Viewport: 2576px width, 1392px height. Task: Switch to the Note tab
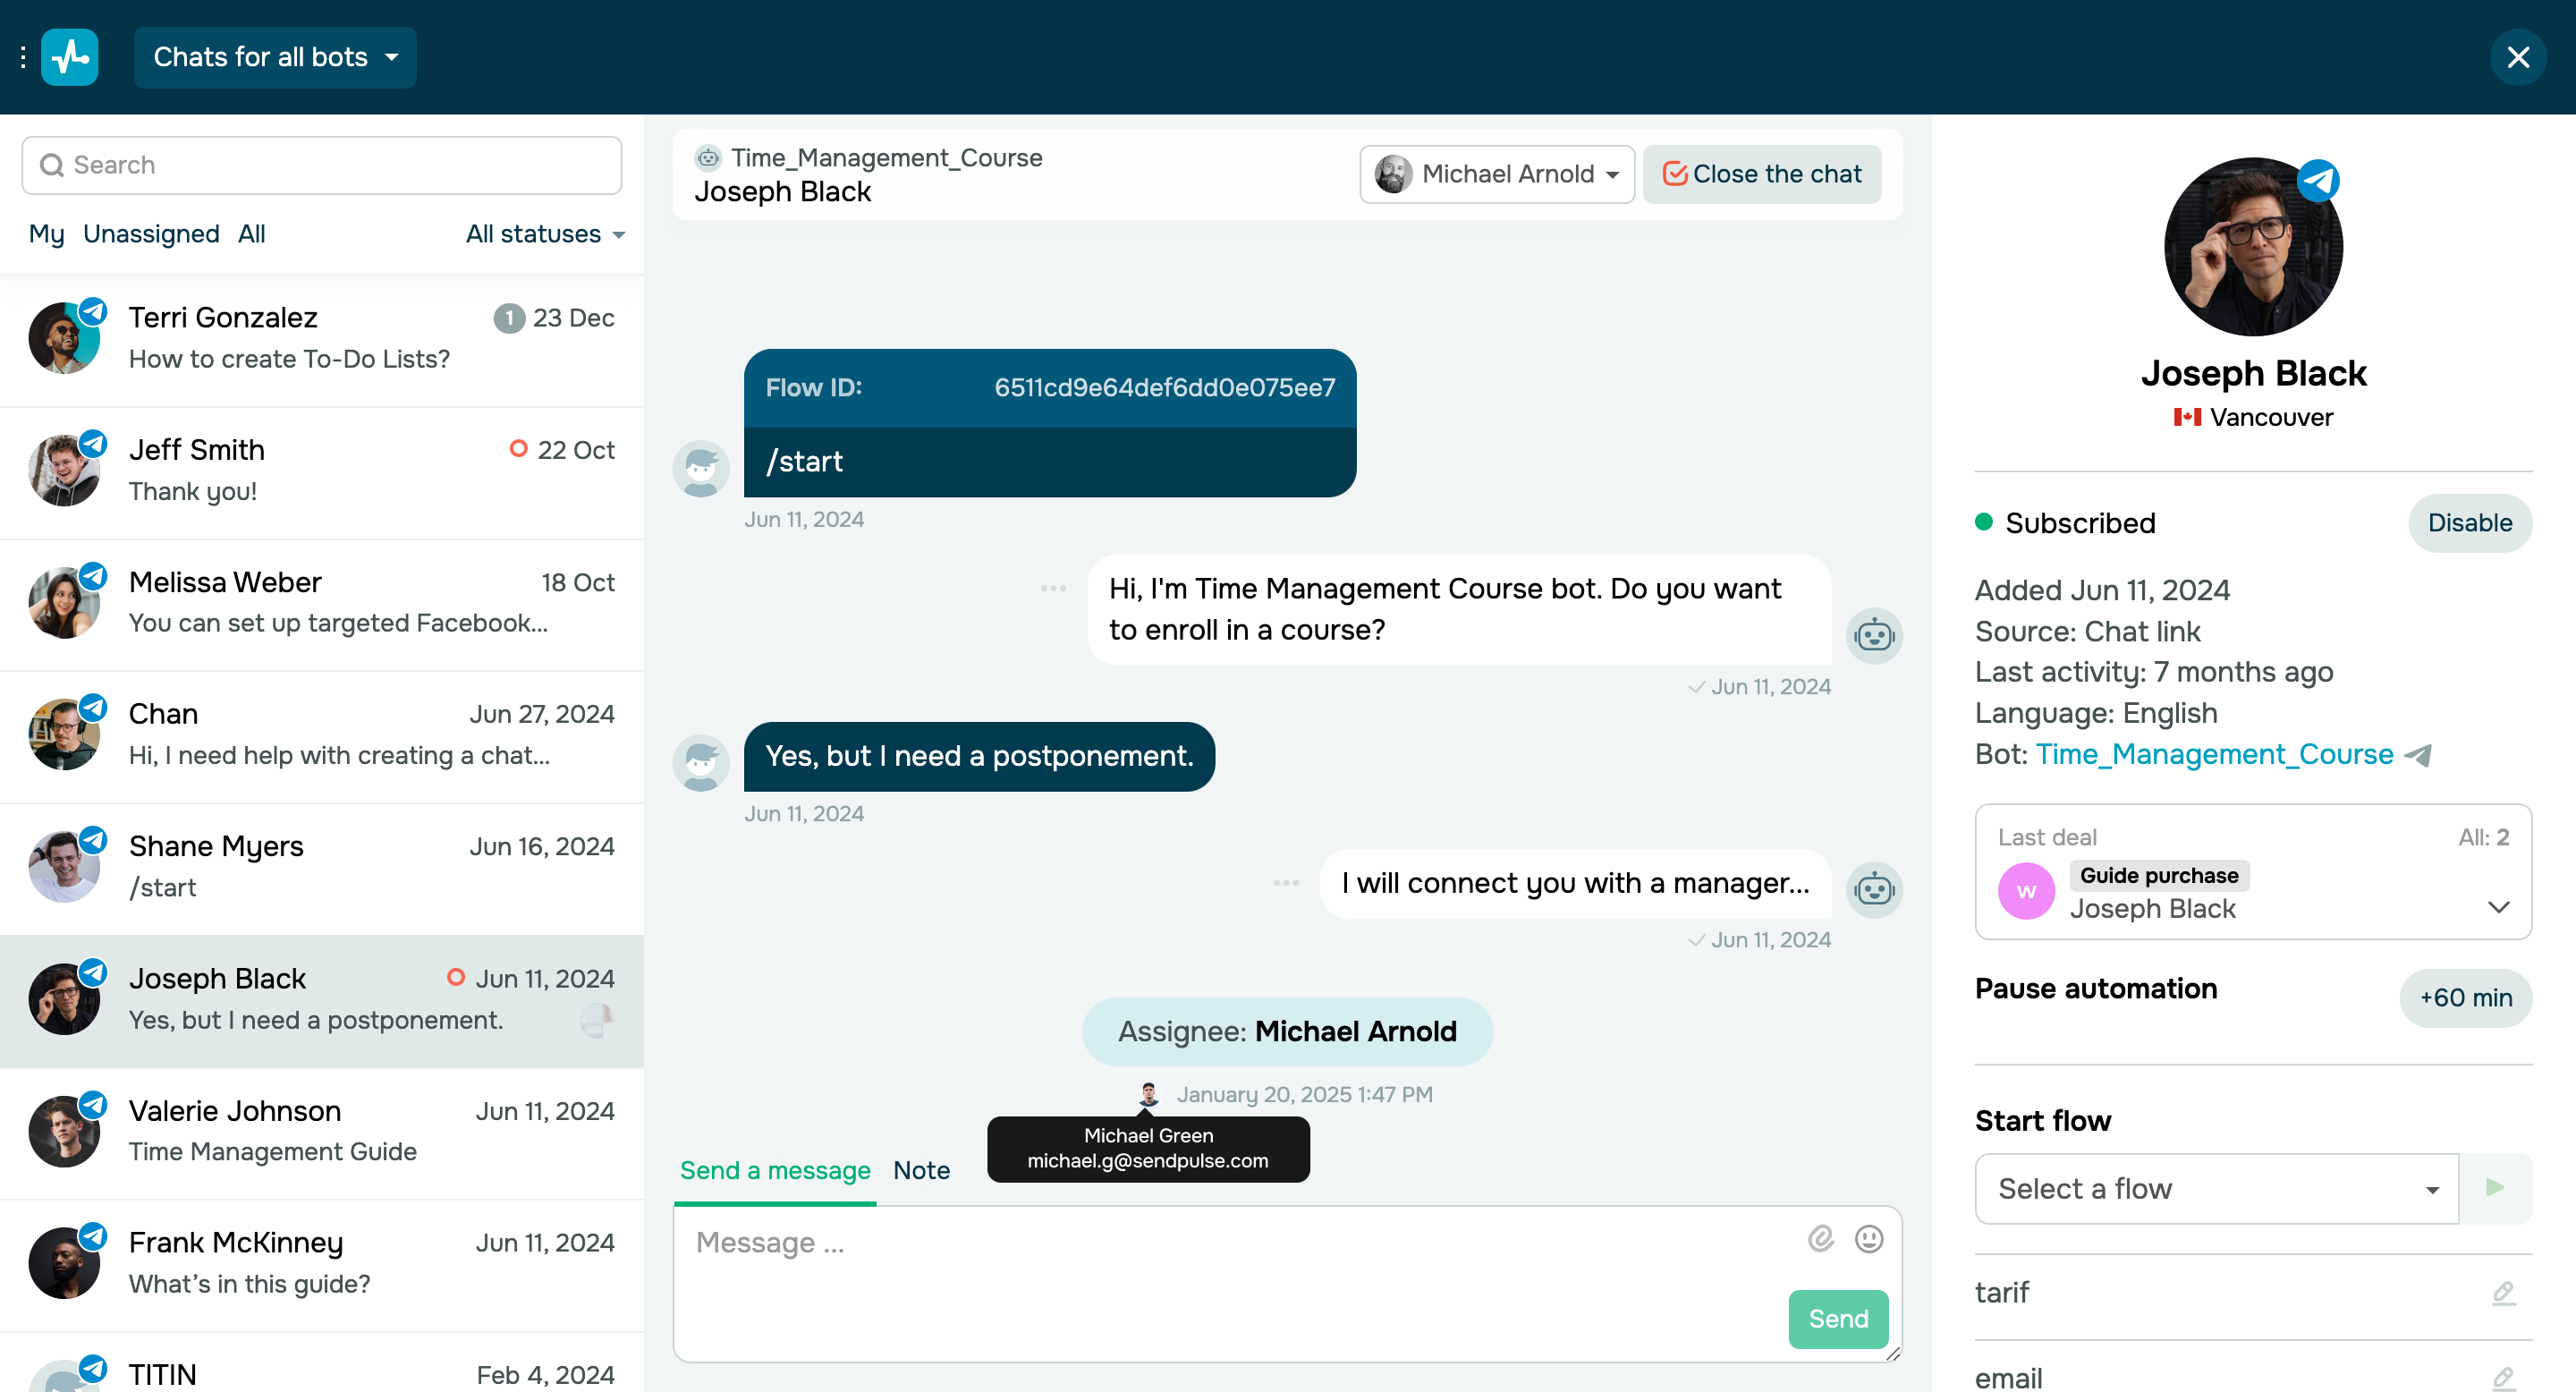921,1170
